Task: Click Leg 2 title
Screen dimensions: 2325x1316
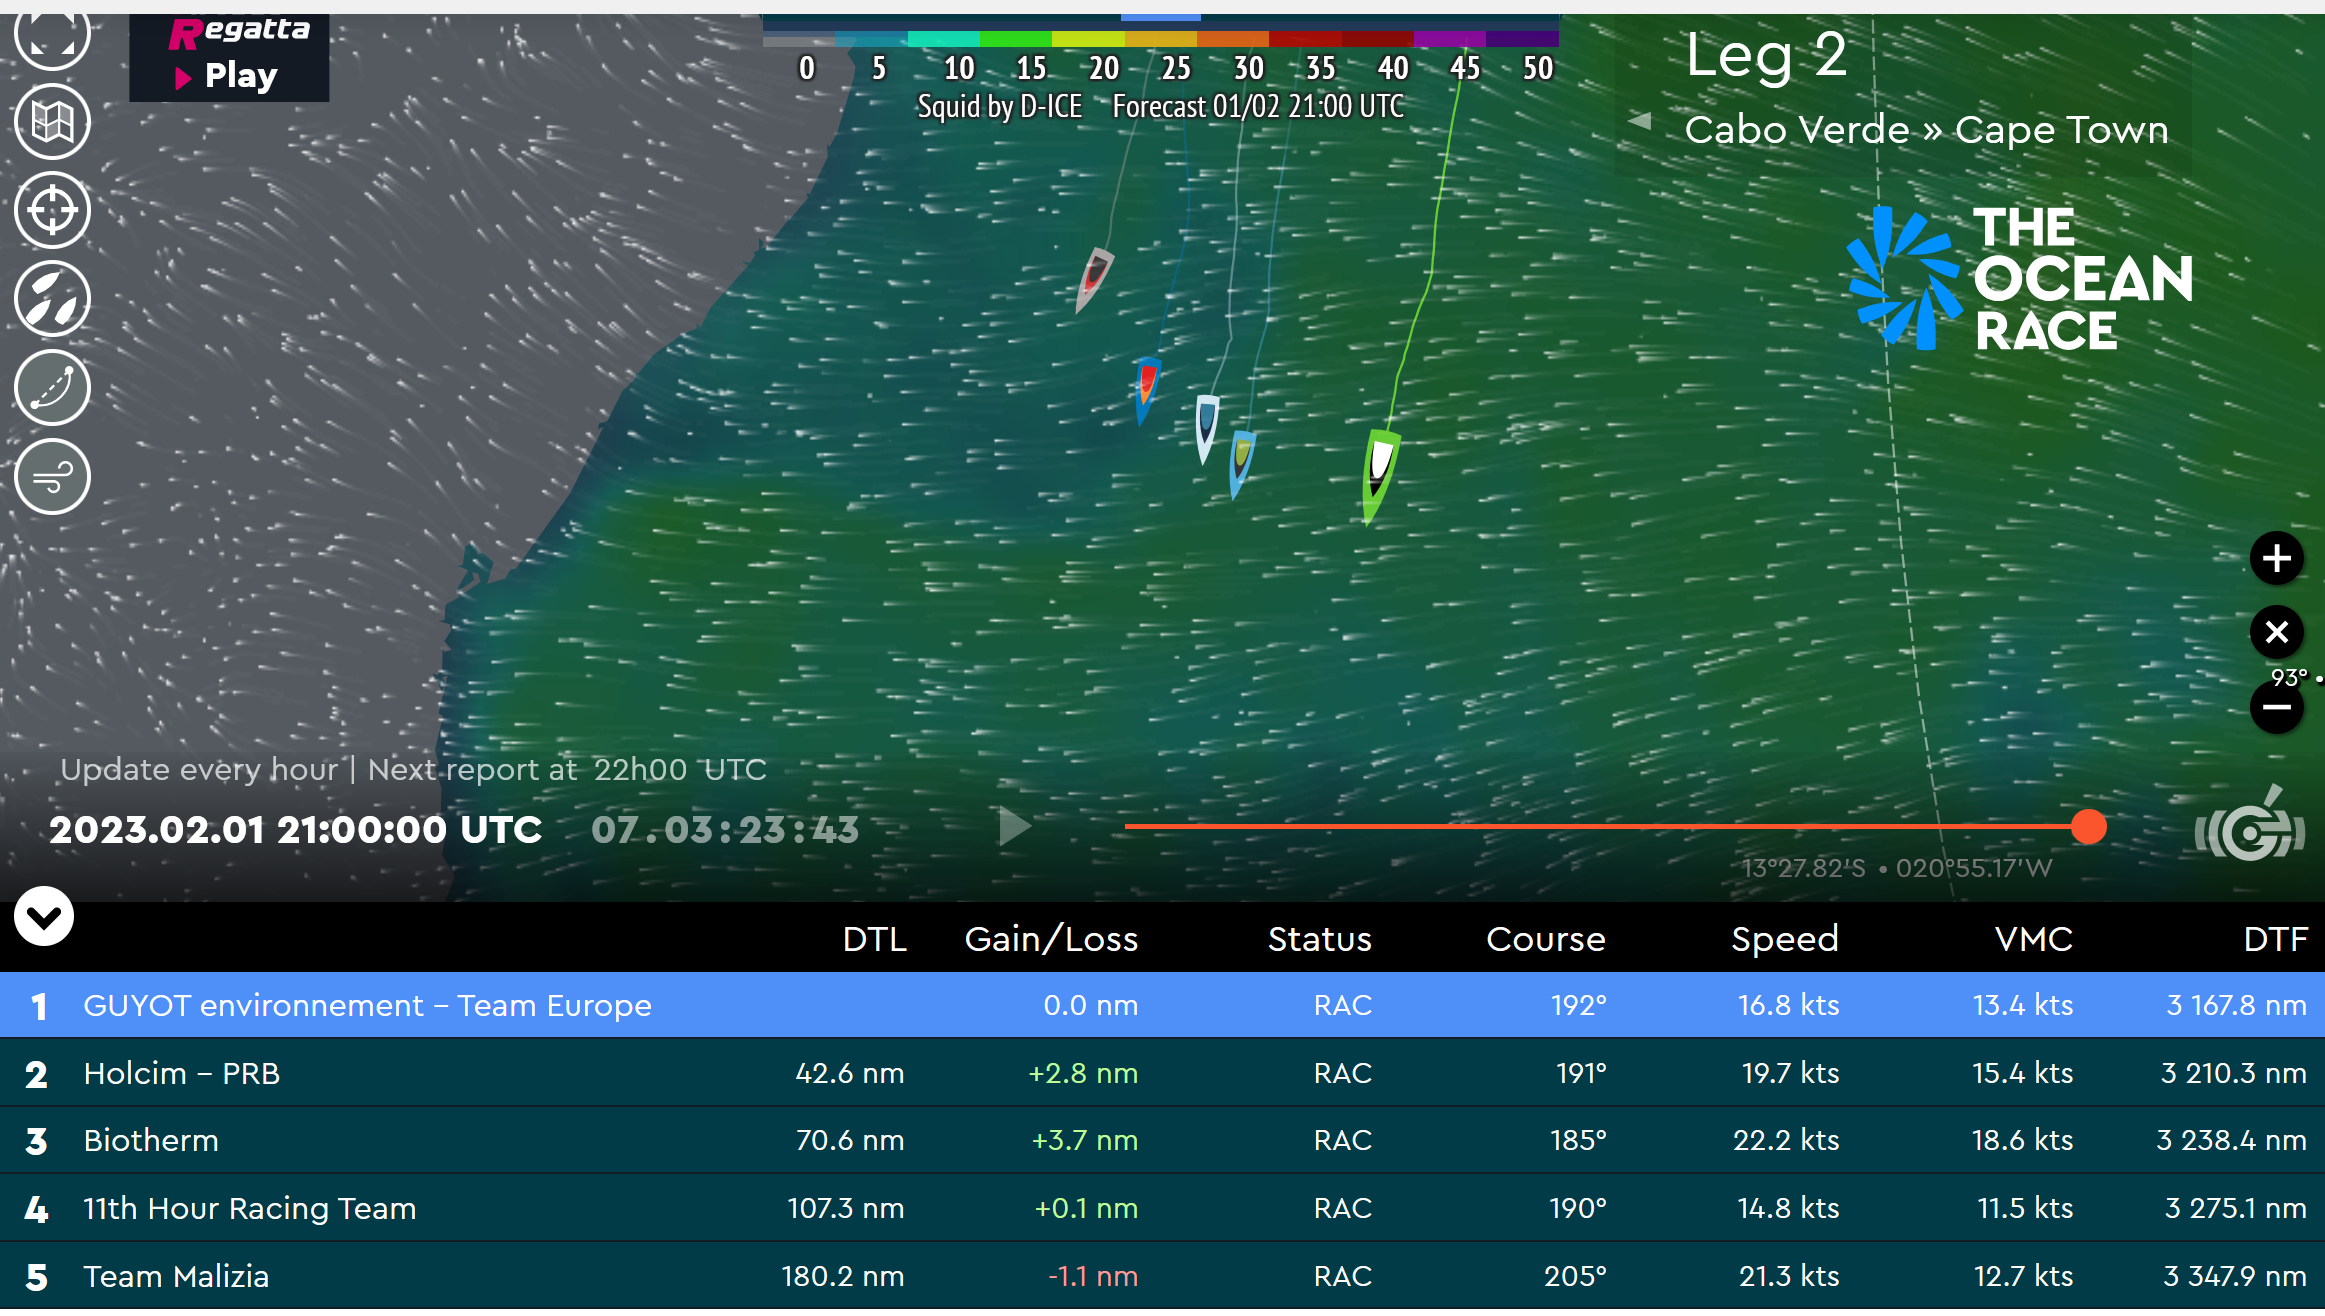Action: pos(1766,55)
